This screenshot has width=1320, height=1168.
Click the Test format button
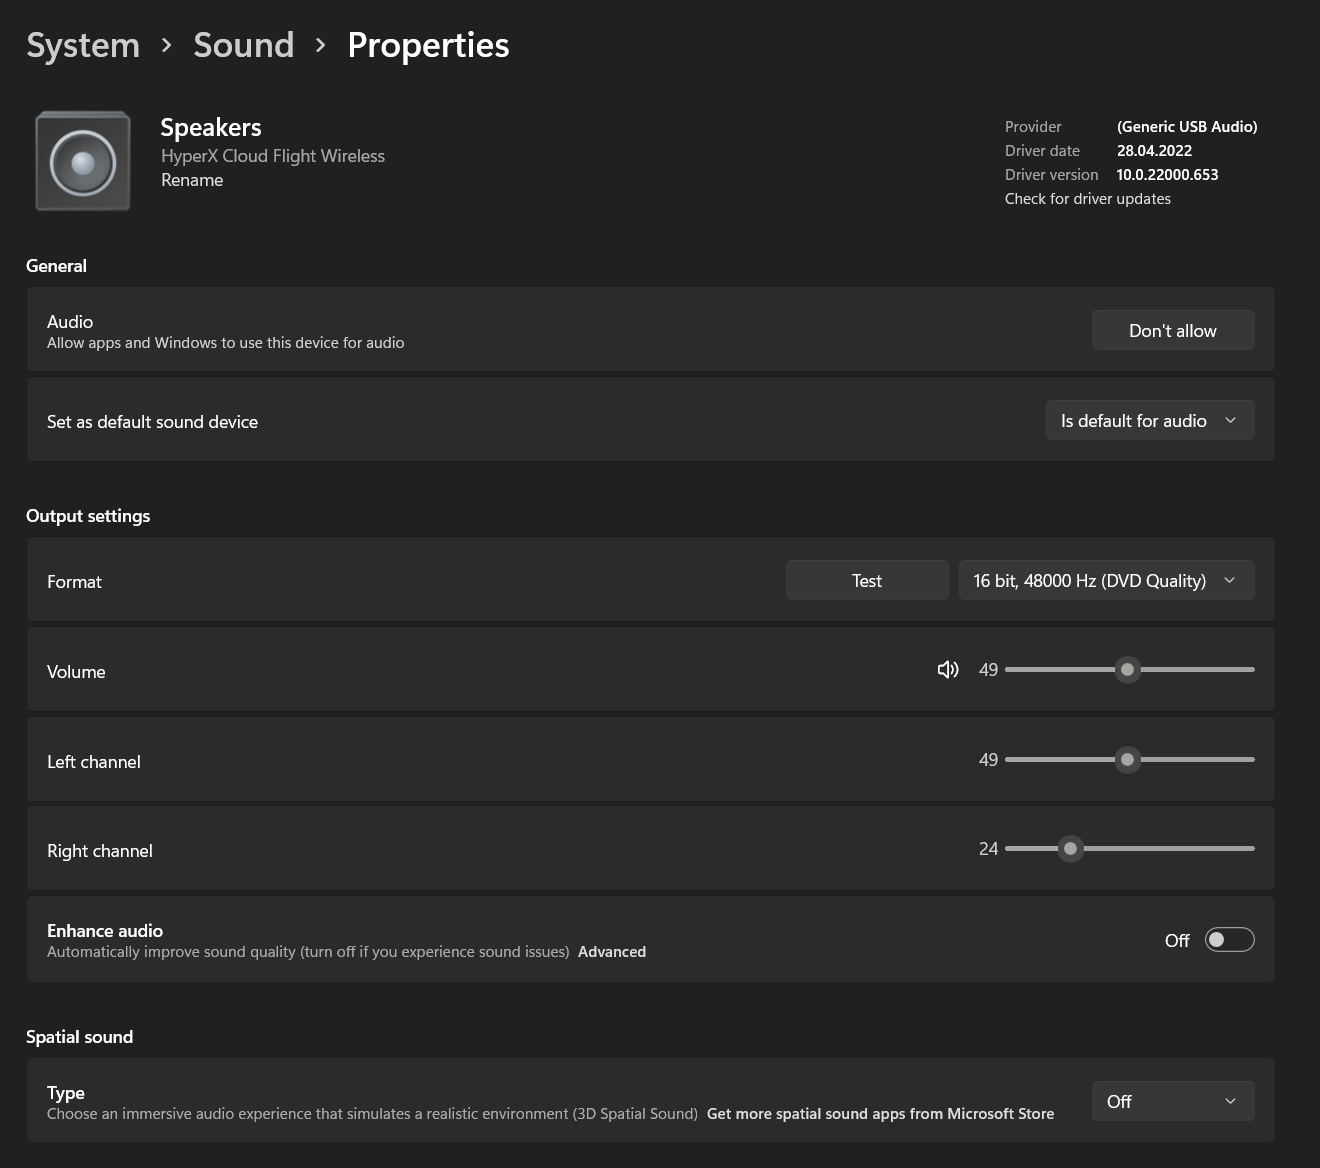[866, 581]
